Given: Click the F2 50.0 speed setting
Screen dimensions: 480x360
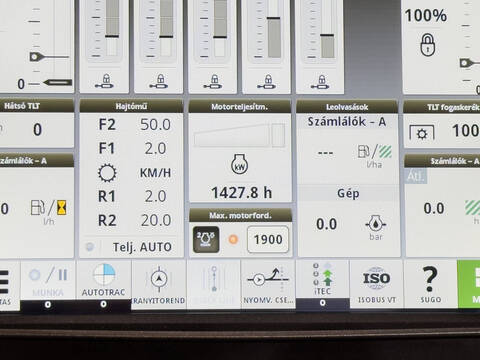Looking at the screenshot, I should click(135, 125).
